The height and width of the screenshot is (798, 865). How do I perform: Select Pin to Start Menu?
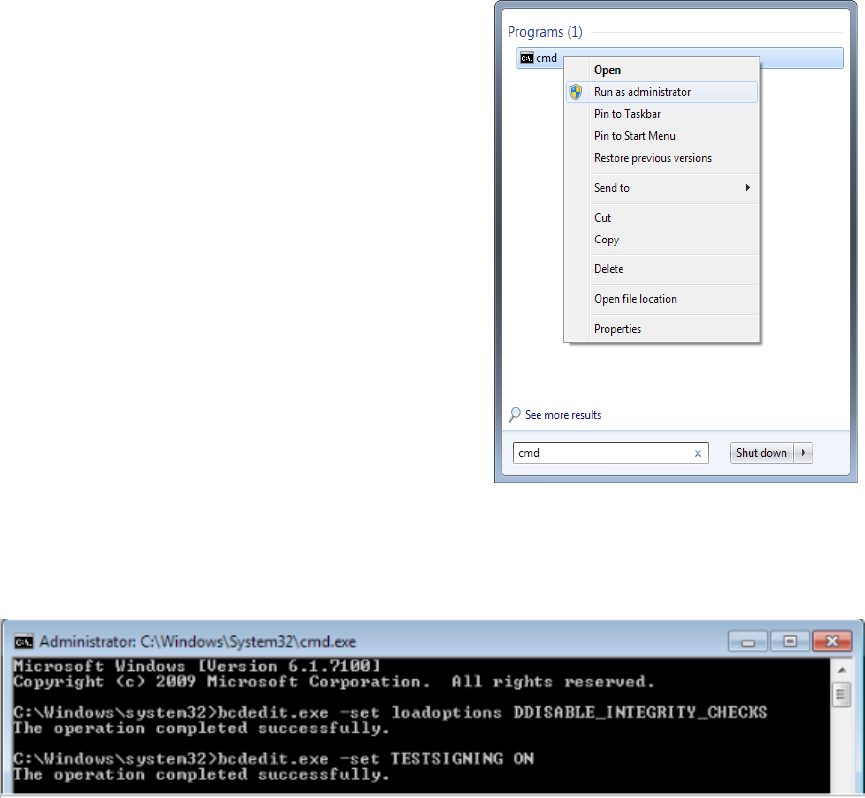(x=662, y=136)
